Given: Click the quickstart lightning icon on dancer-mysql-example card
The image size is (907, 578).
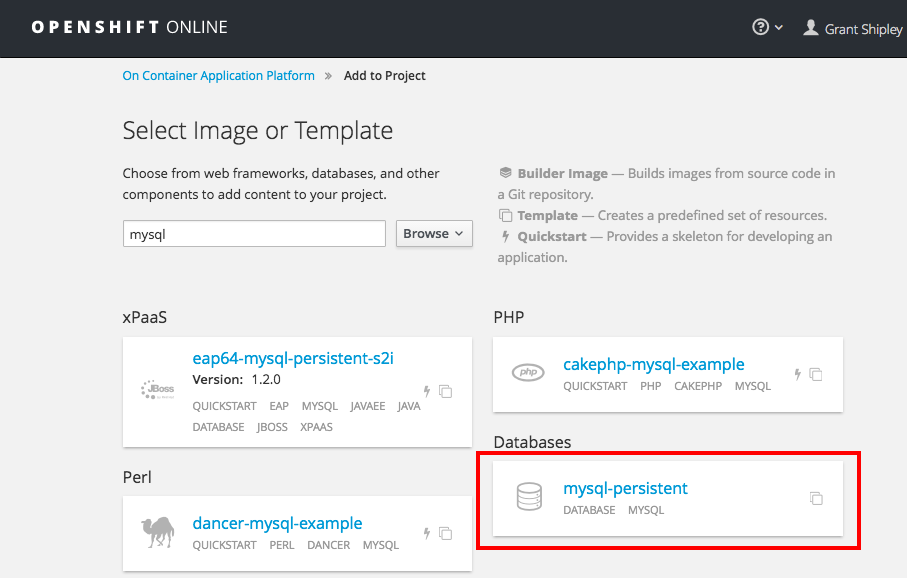Looking at the screenshot, I should [427, 533].
